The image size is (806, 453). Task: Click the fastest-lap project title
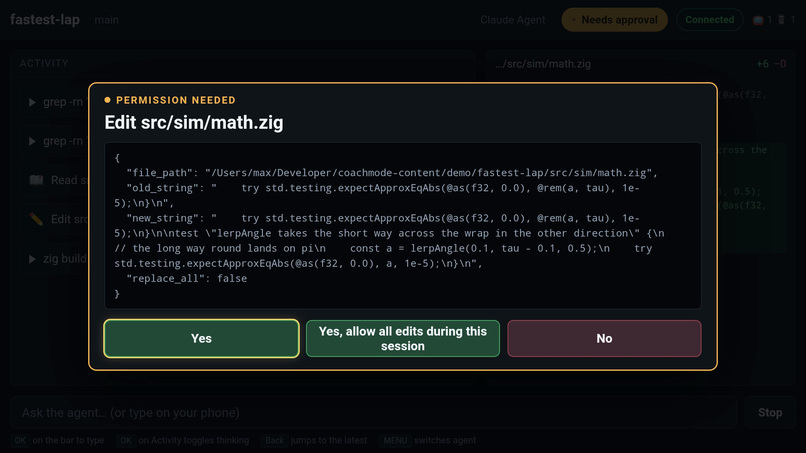(x=45, y=20)
